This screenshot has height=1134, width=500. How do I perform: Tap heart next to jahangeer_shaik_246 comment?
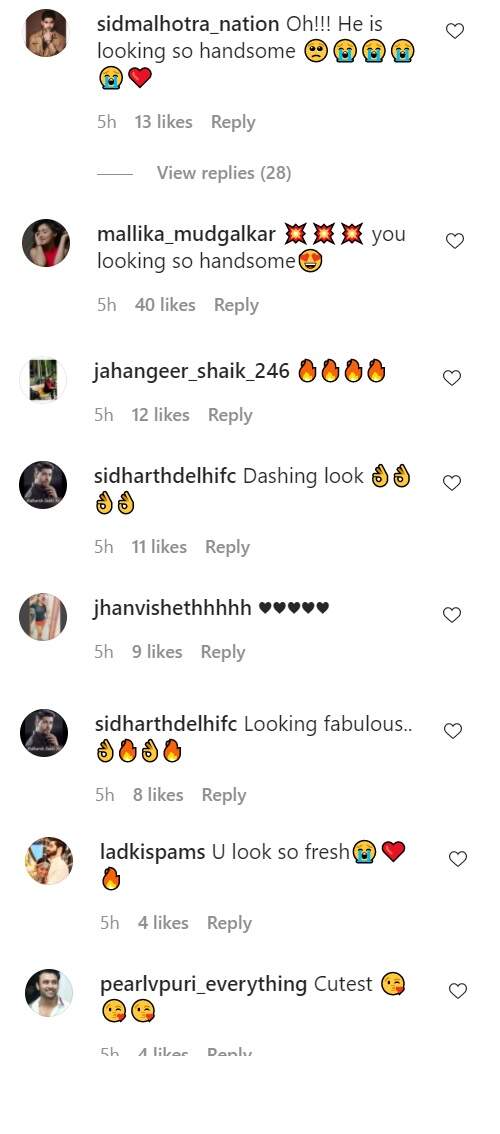[452, 378]
